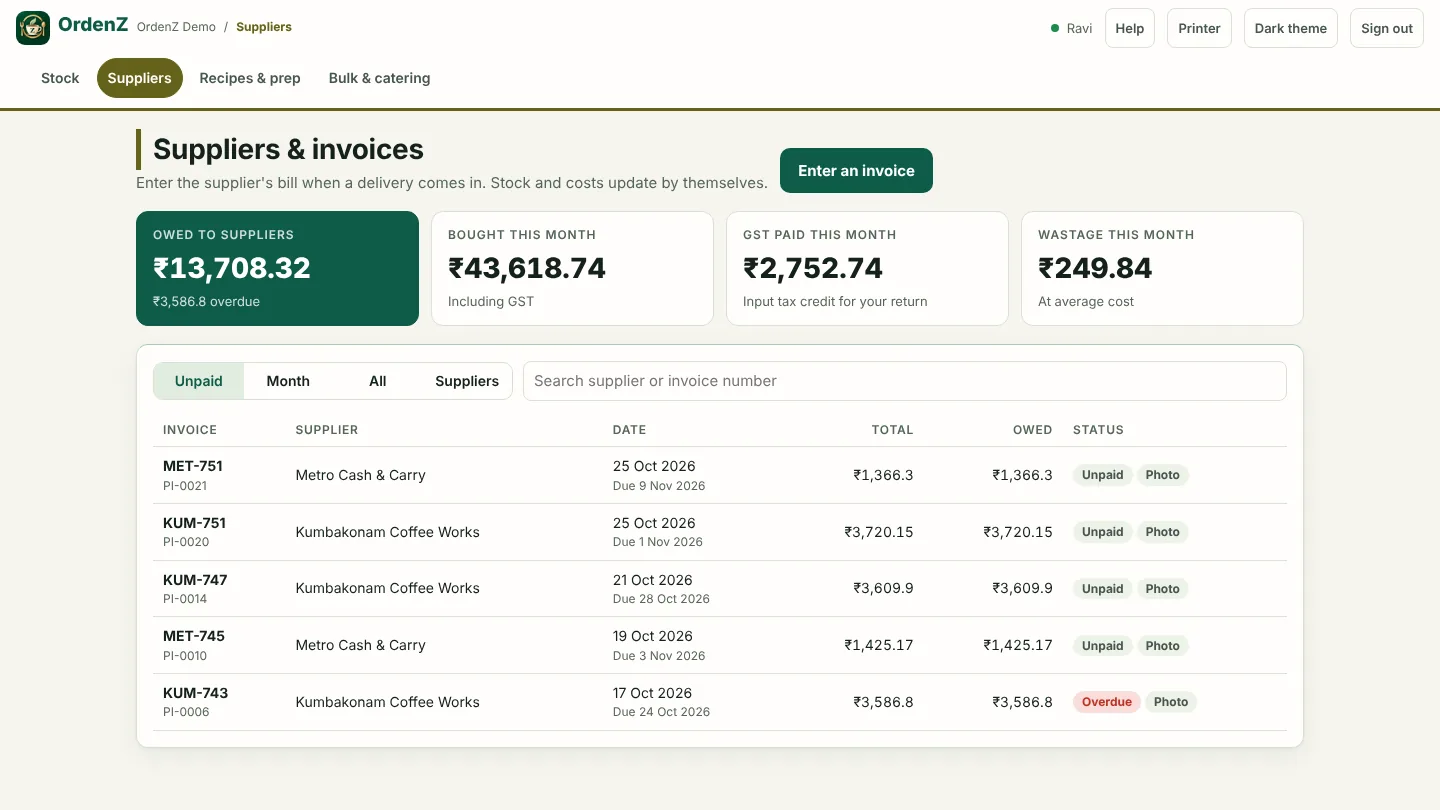
Task: Select the GST Paid This Month card
Action: pyautogui.click(x=867, y=268)
